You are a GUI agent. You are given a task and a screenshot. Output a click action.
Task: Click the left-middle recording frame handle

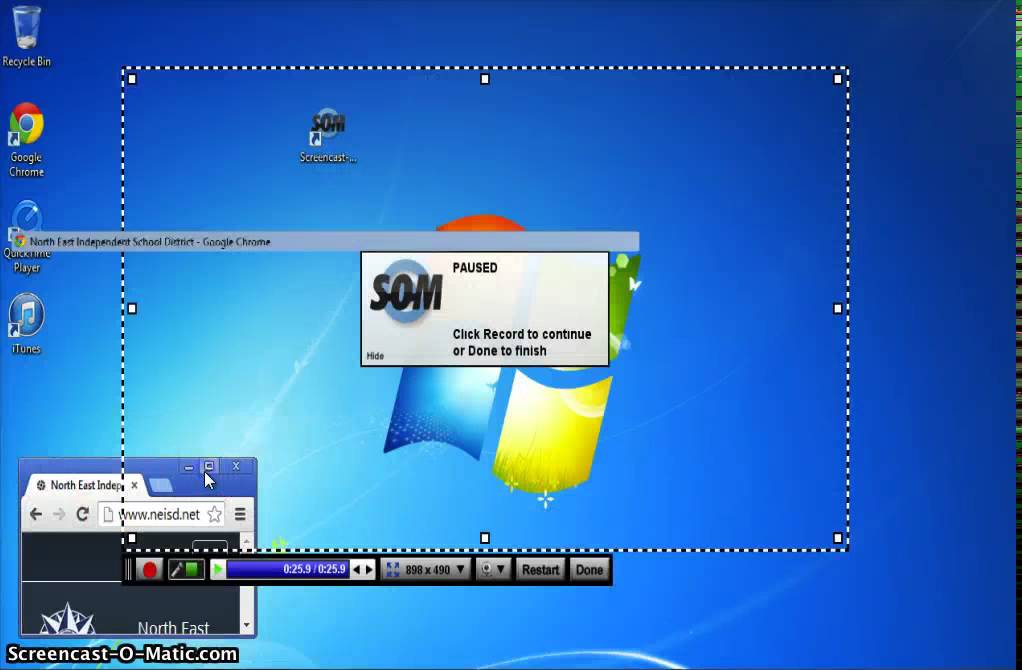tap(132, 308)
